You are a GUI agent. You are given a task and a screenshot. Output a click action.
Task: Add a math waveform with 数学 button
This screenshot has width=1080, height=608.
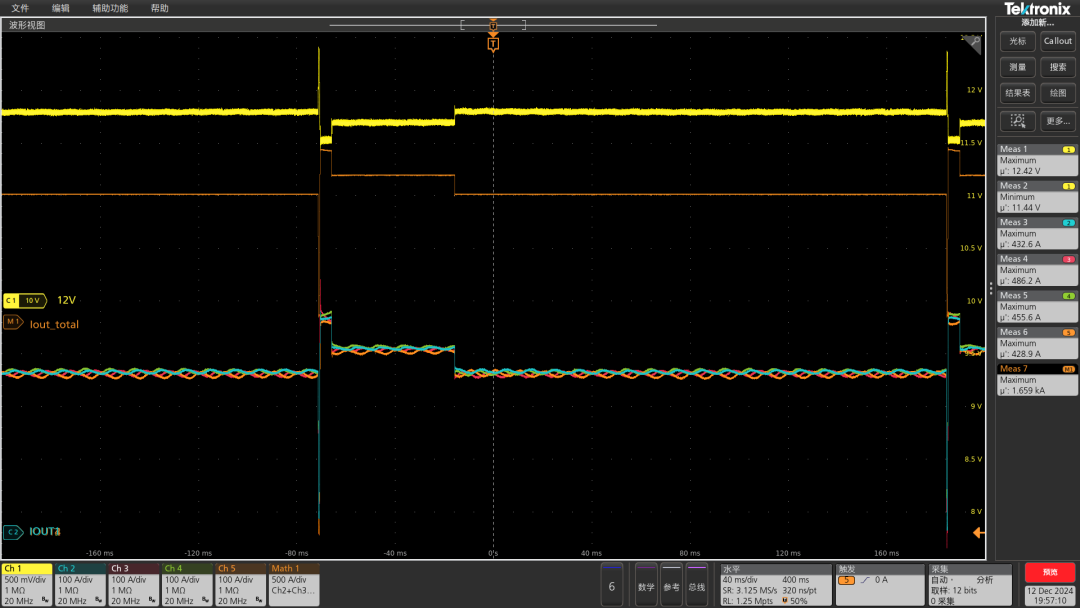[646, 585]
